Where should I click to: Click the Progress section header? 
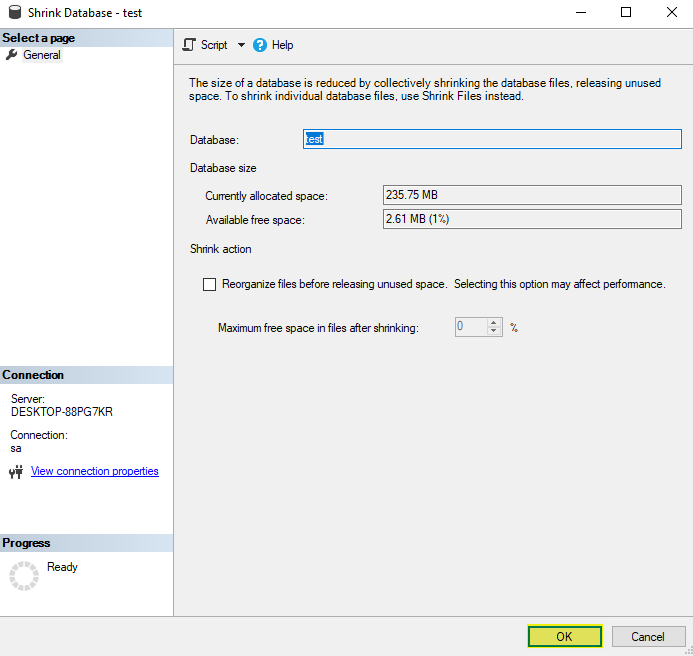click(x=86, y=543)
